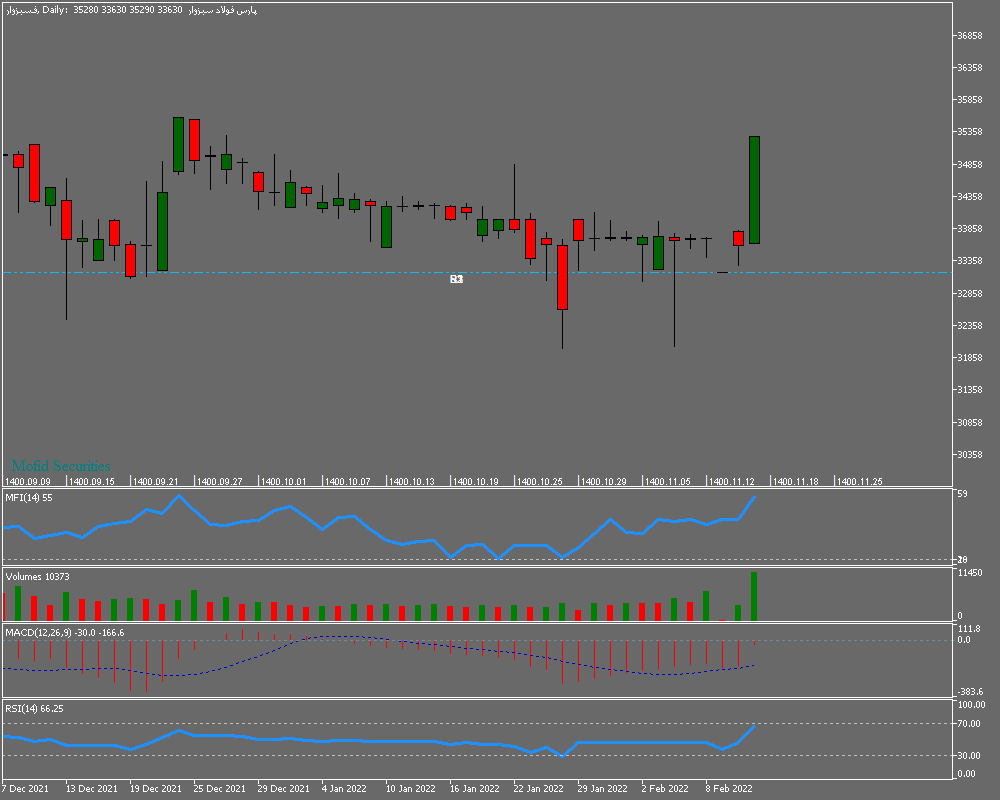Click the 1400.10.19 date label
1000x800 pixels.
(476, 482)
